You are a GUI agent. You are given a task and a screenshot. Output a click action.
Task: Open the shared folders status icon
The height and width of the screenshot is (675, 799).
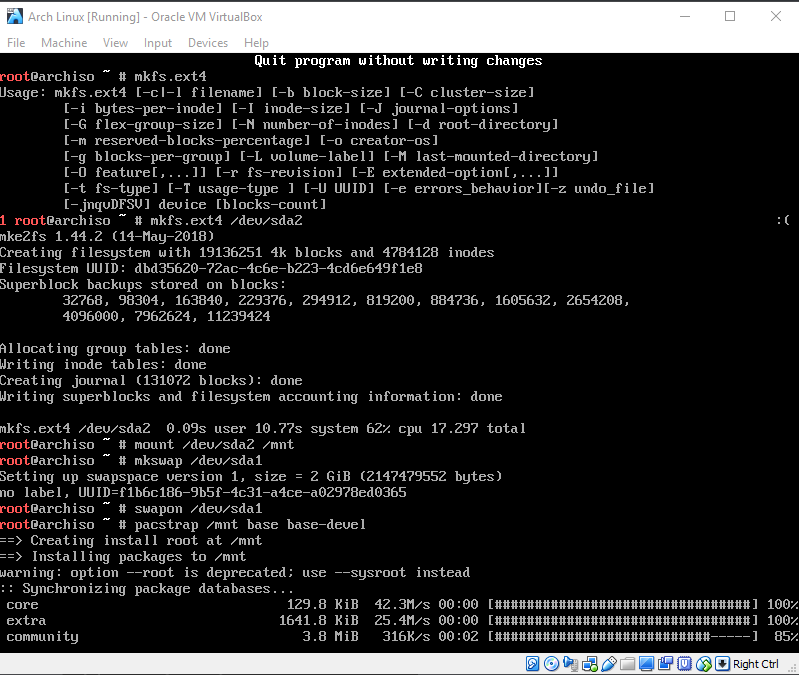point(628,664)
